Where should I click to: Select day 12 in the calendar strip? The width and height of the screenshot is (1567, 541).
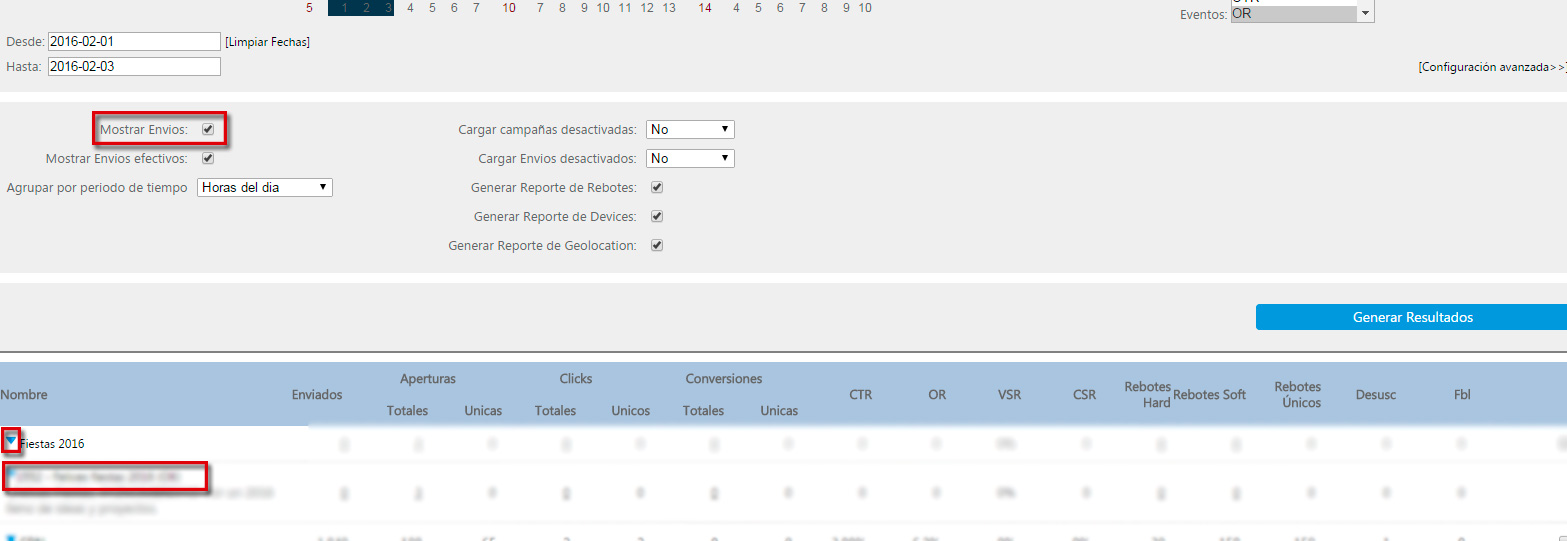pos(647,8)
